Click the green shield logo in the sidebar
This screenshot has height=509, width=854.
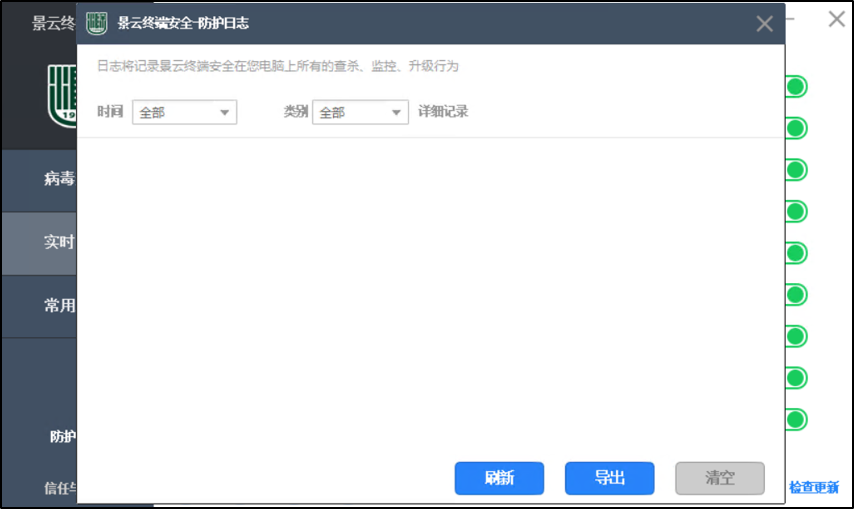click(62, 95)
